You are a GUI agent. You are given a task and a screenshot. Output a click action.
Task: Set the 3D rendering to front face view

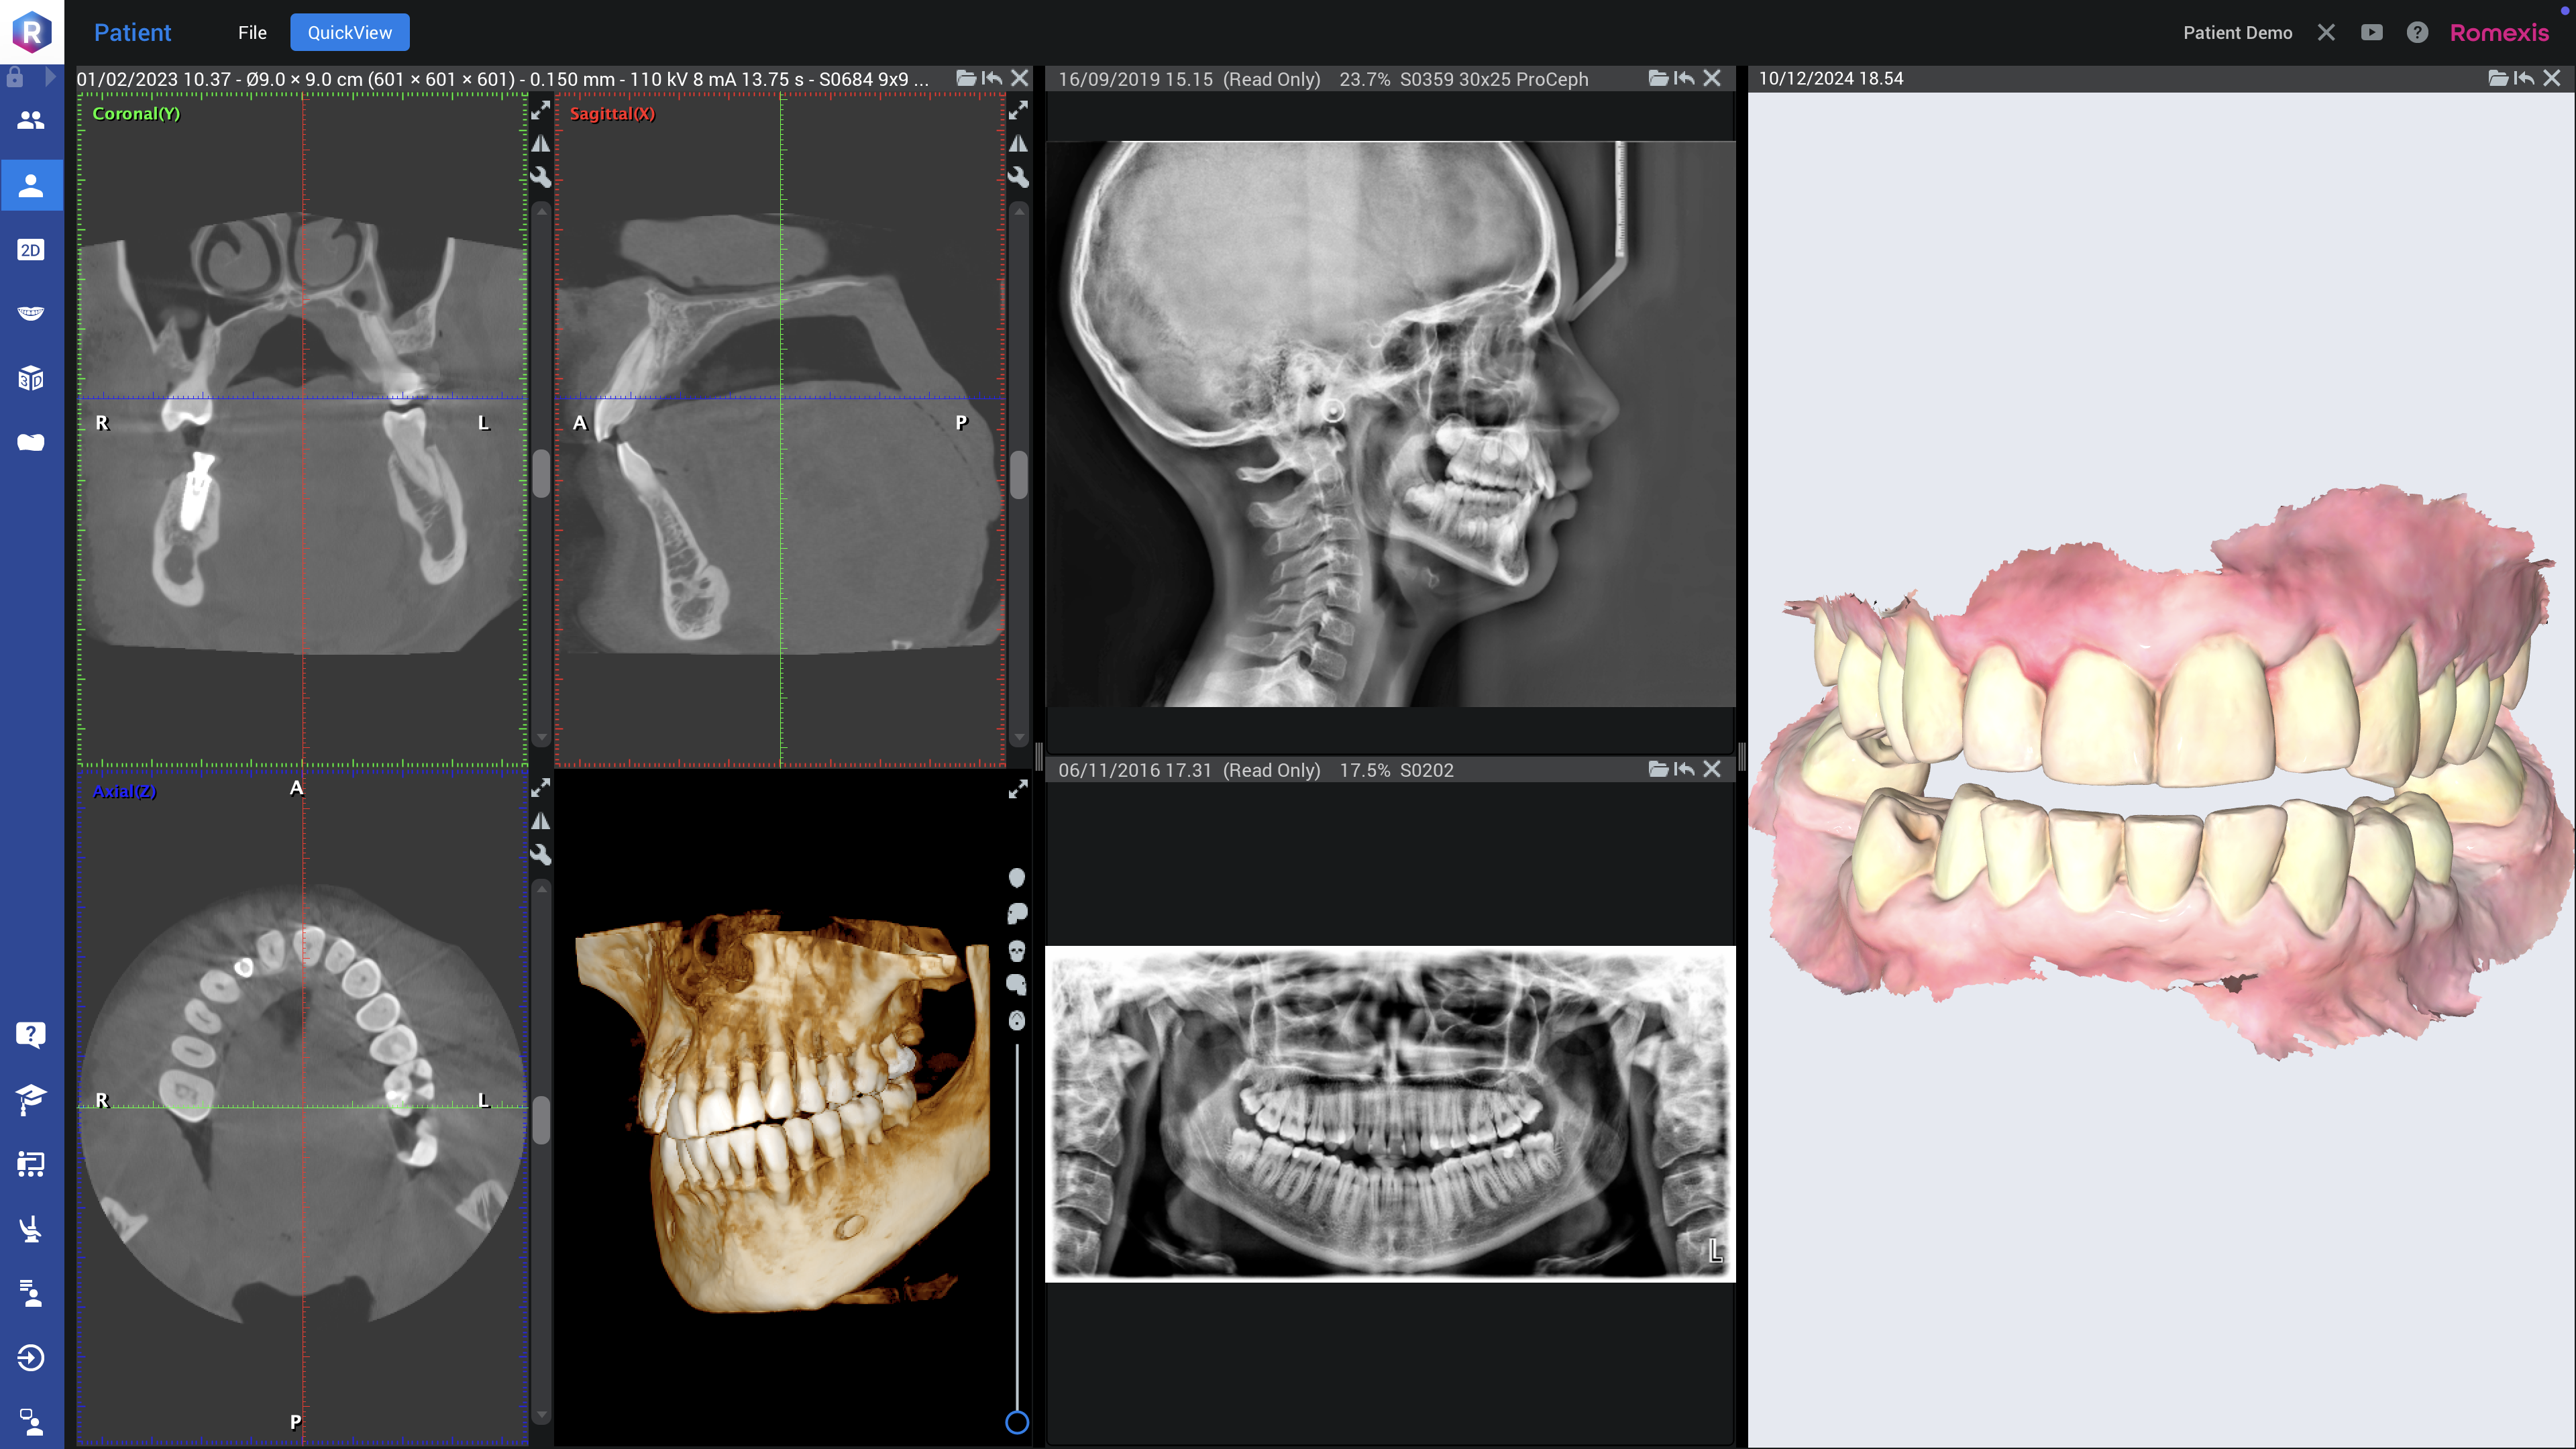click(1017, 878)
